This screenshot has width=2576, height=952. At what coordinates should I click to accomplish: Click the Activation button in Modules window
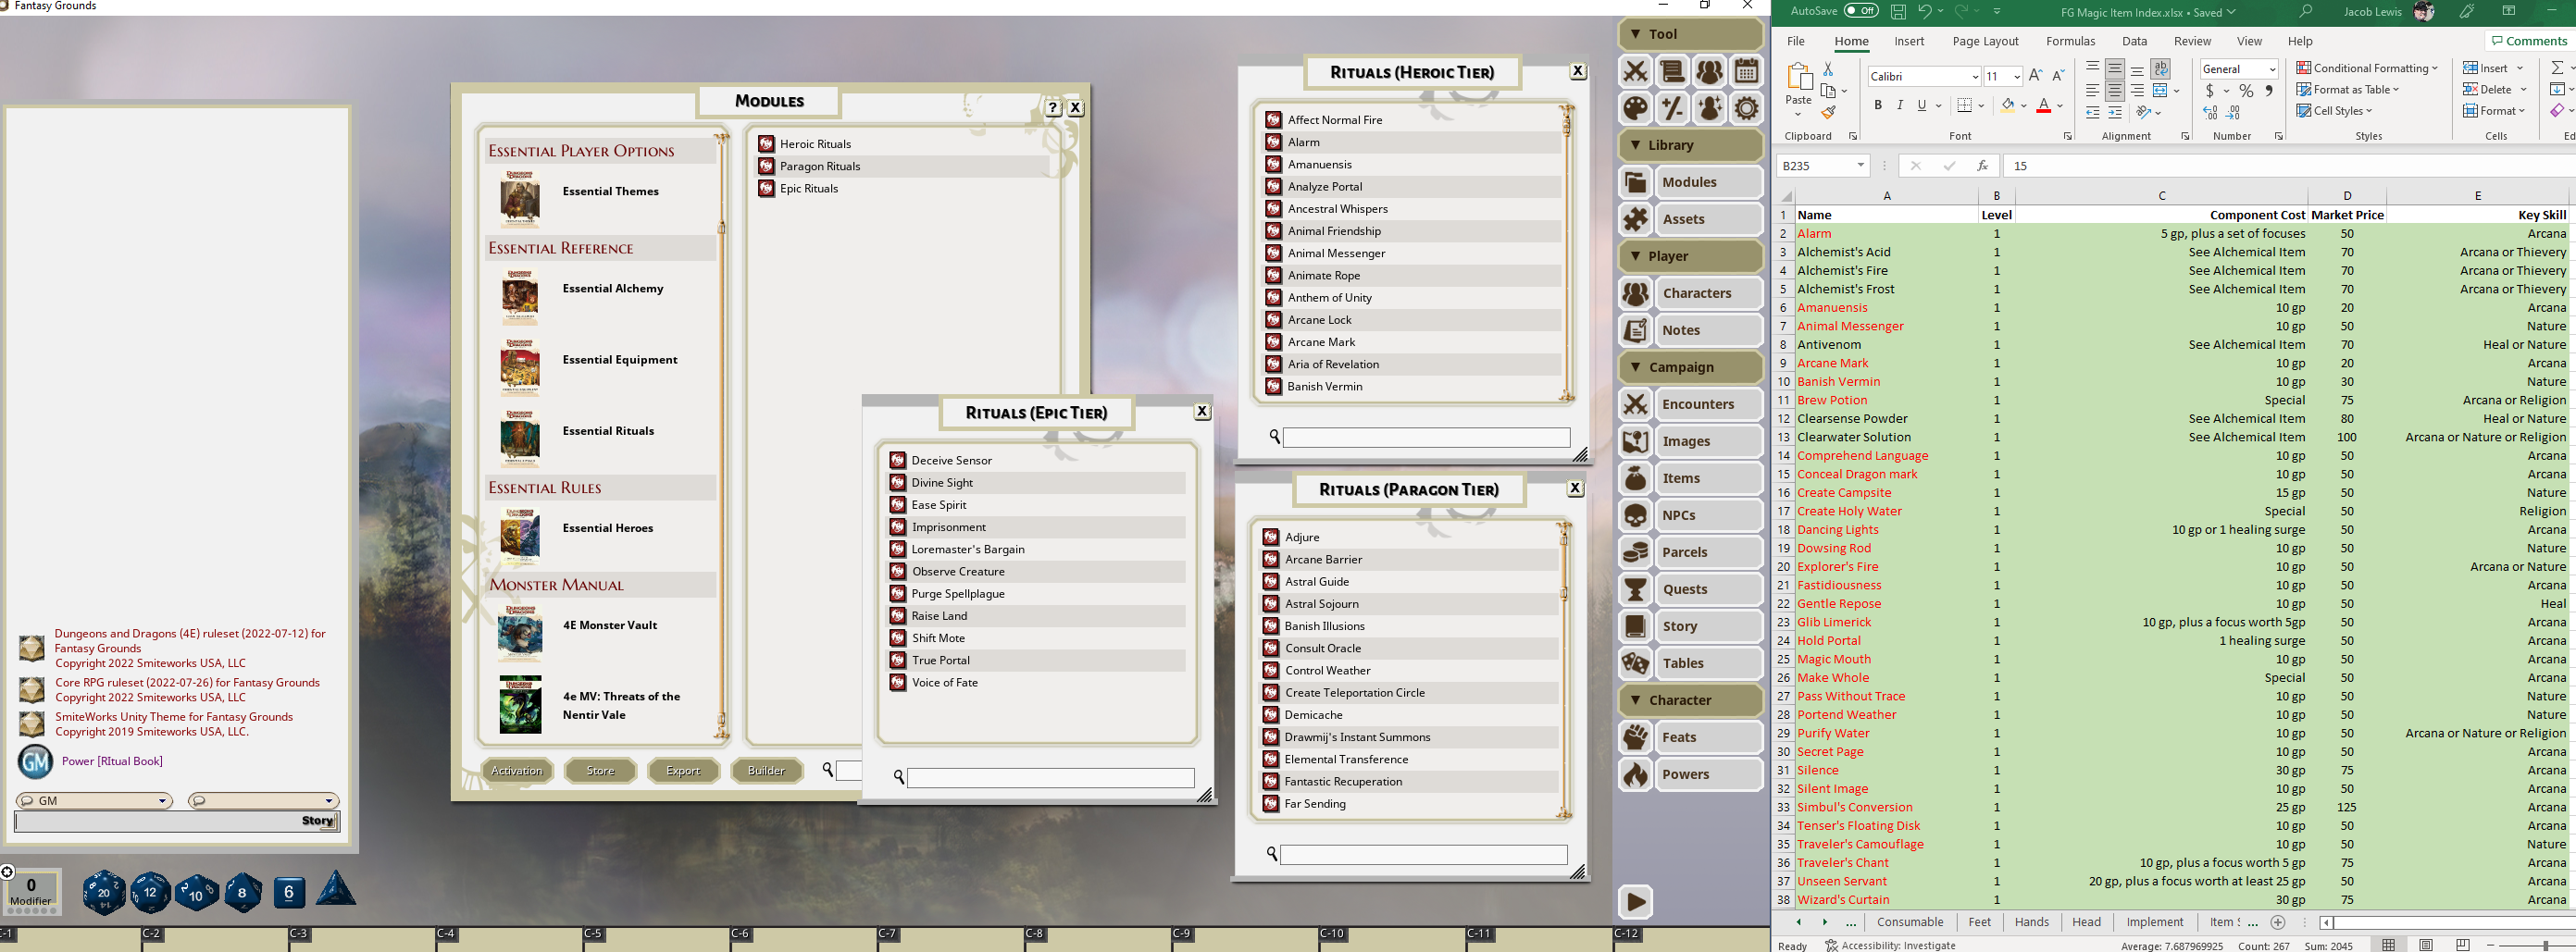coord(517,770)
